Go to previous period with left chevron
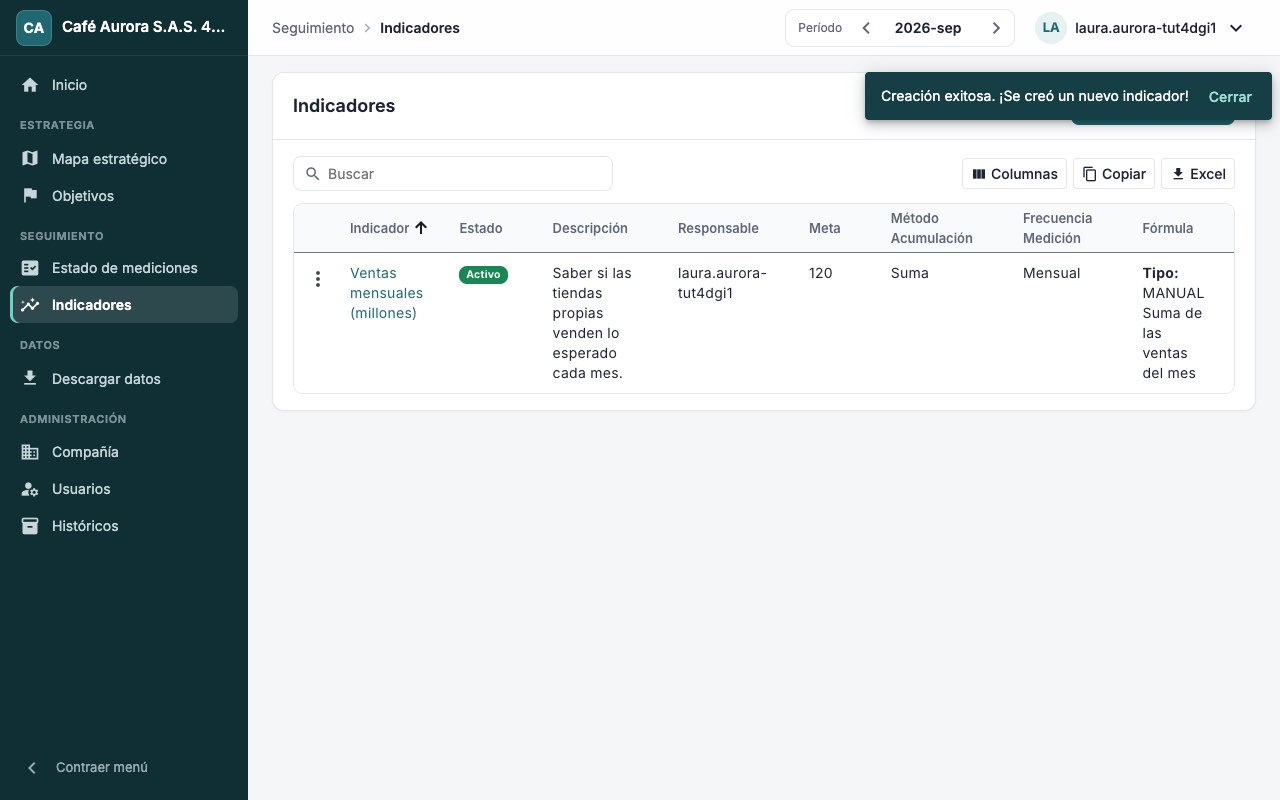Image resolution: width=1280 pixels, height=800 pixels. point(866,28)
